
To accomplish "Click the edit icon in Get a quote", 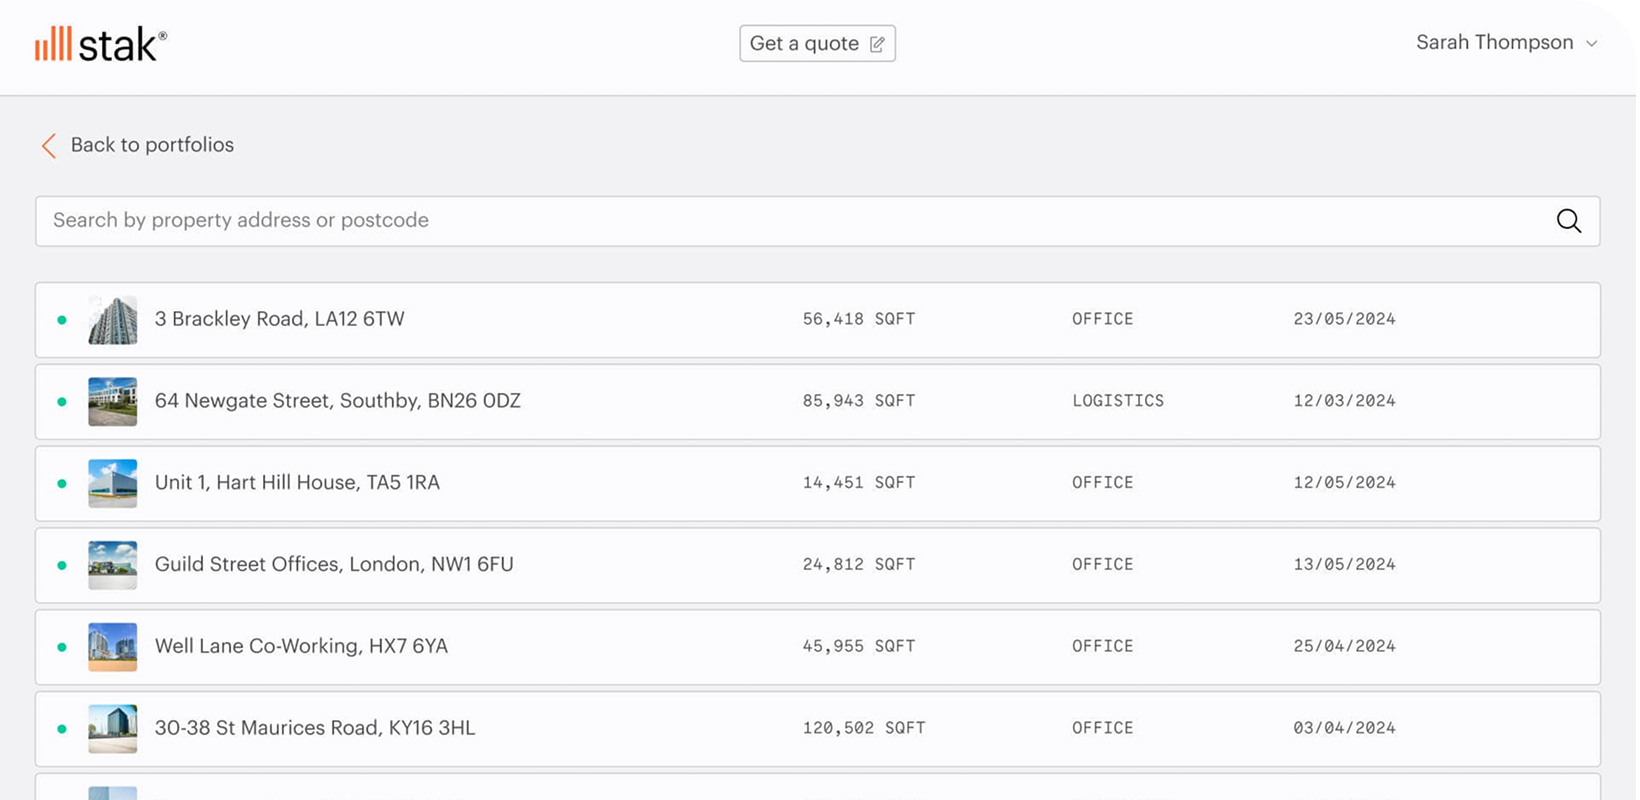I will (x=877, y=44).
